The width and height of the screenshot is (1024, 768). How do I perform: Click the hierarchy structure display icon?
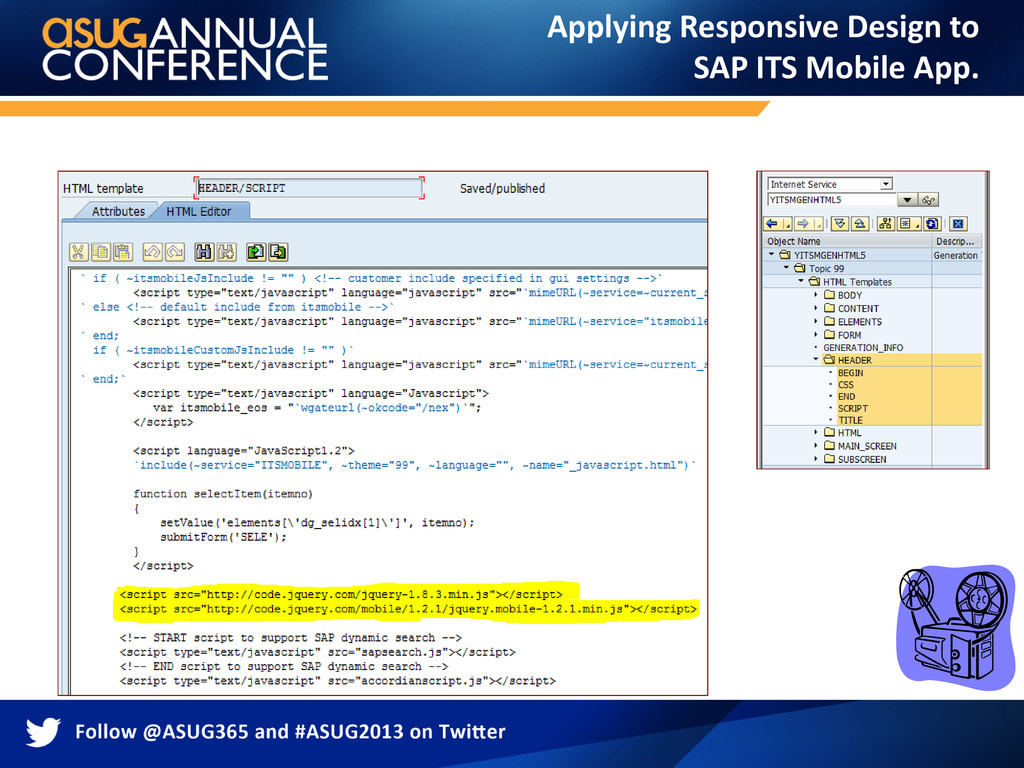[x=886, y=223]
